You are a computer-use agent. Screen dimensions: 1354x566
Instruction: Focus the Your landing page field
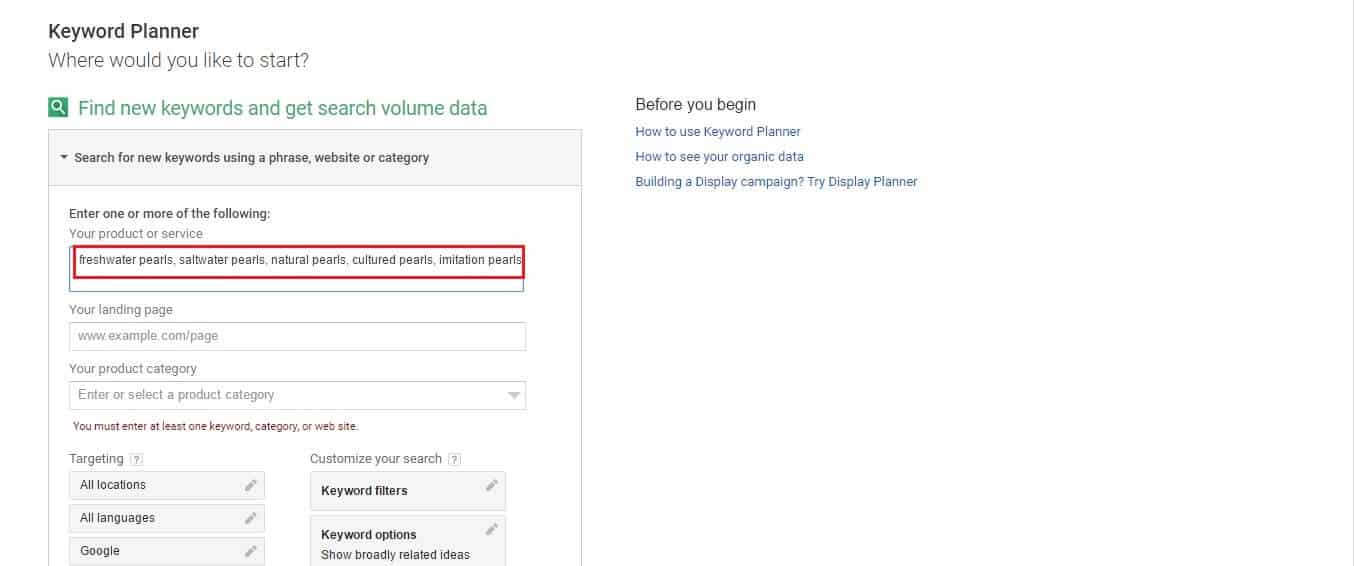297,336
